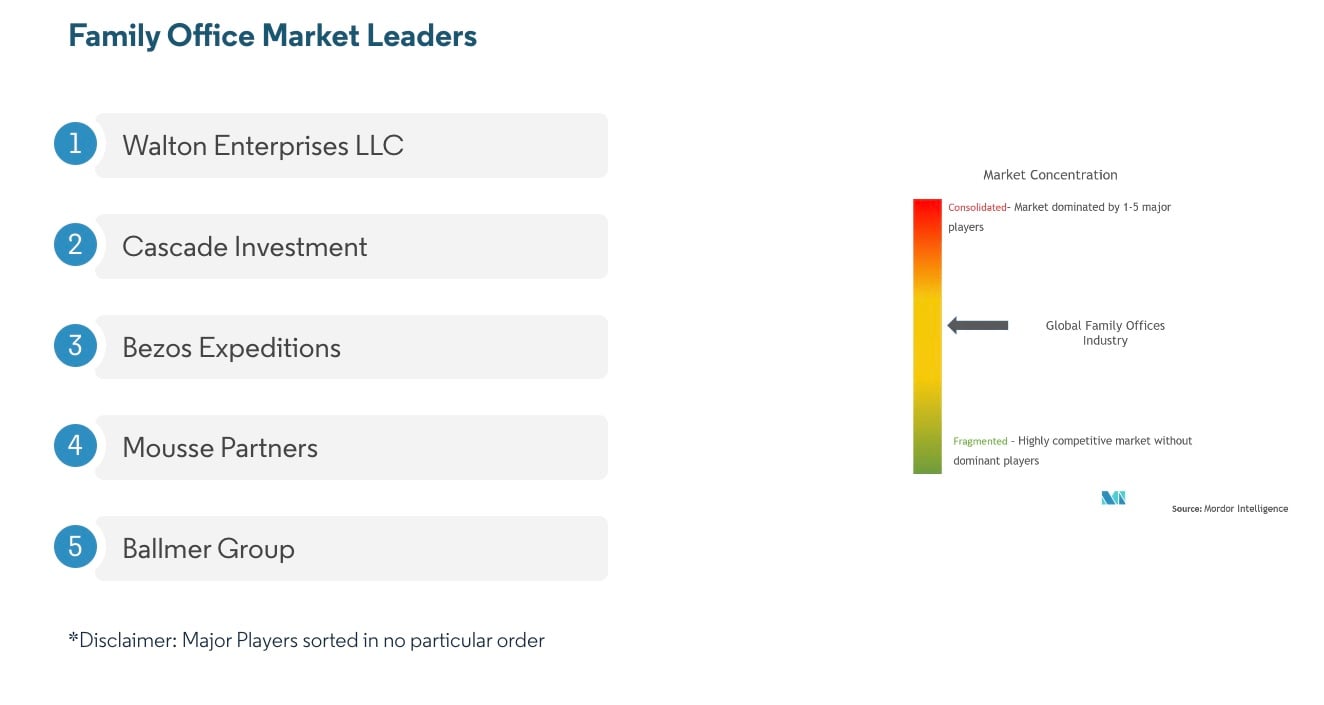The width and height of the screenshot is (1324, 705).
Task: Click the number 4 circle badge
Action: (x=75, y=446)
